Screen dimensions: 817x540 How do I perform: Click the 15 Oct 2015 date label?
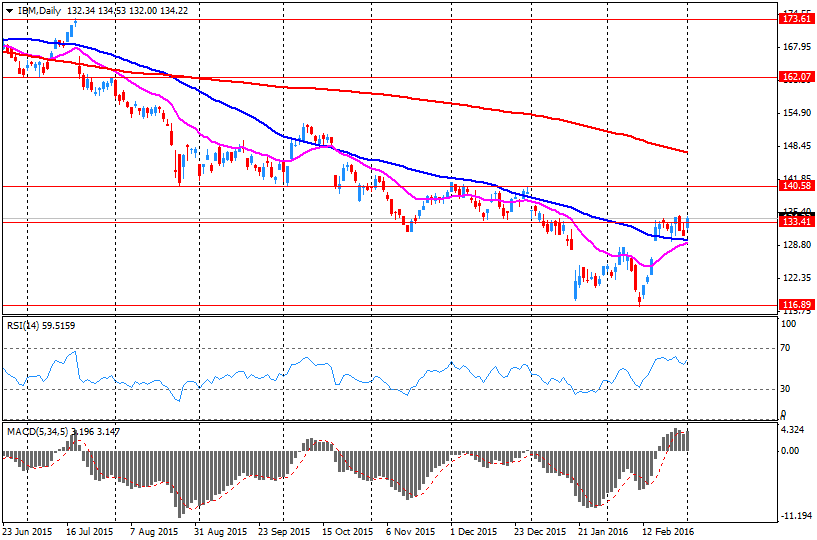point(348,532)
